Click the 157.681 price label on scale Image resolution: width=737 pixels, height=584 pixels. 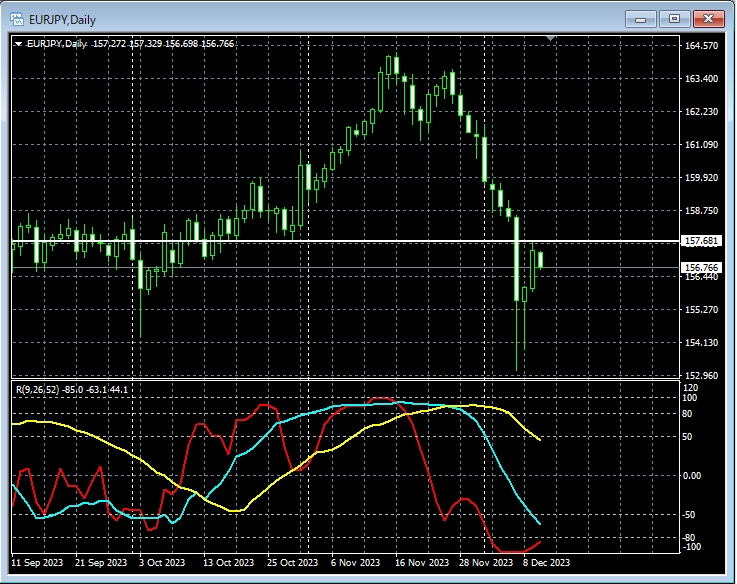(x=700, y=241)
